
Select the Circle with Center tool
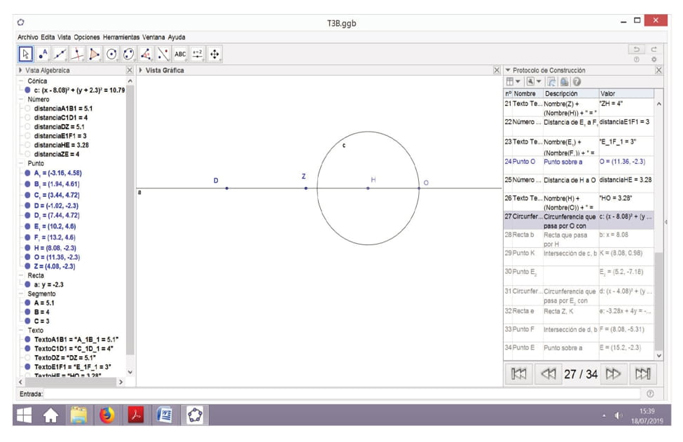[x=111, y=54]
